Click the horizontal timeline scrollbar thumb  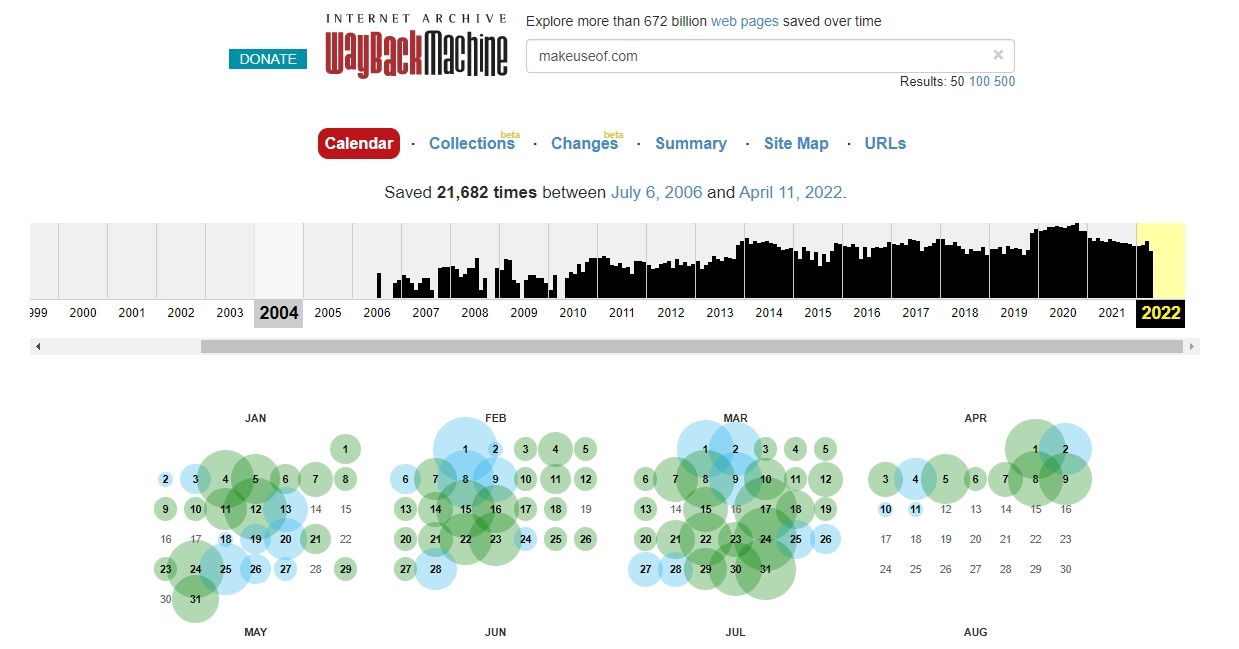(691, 347)
